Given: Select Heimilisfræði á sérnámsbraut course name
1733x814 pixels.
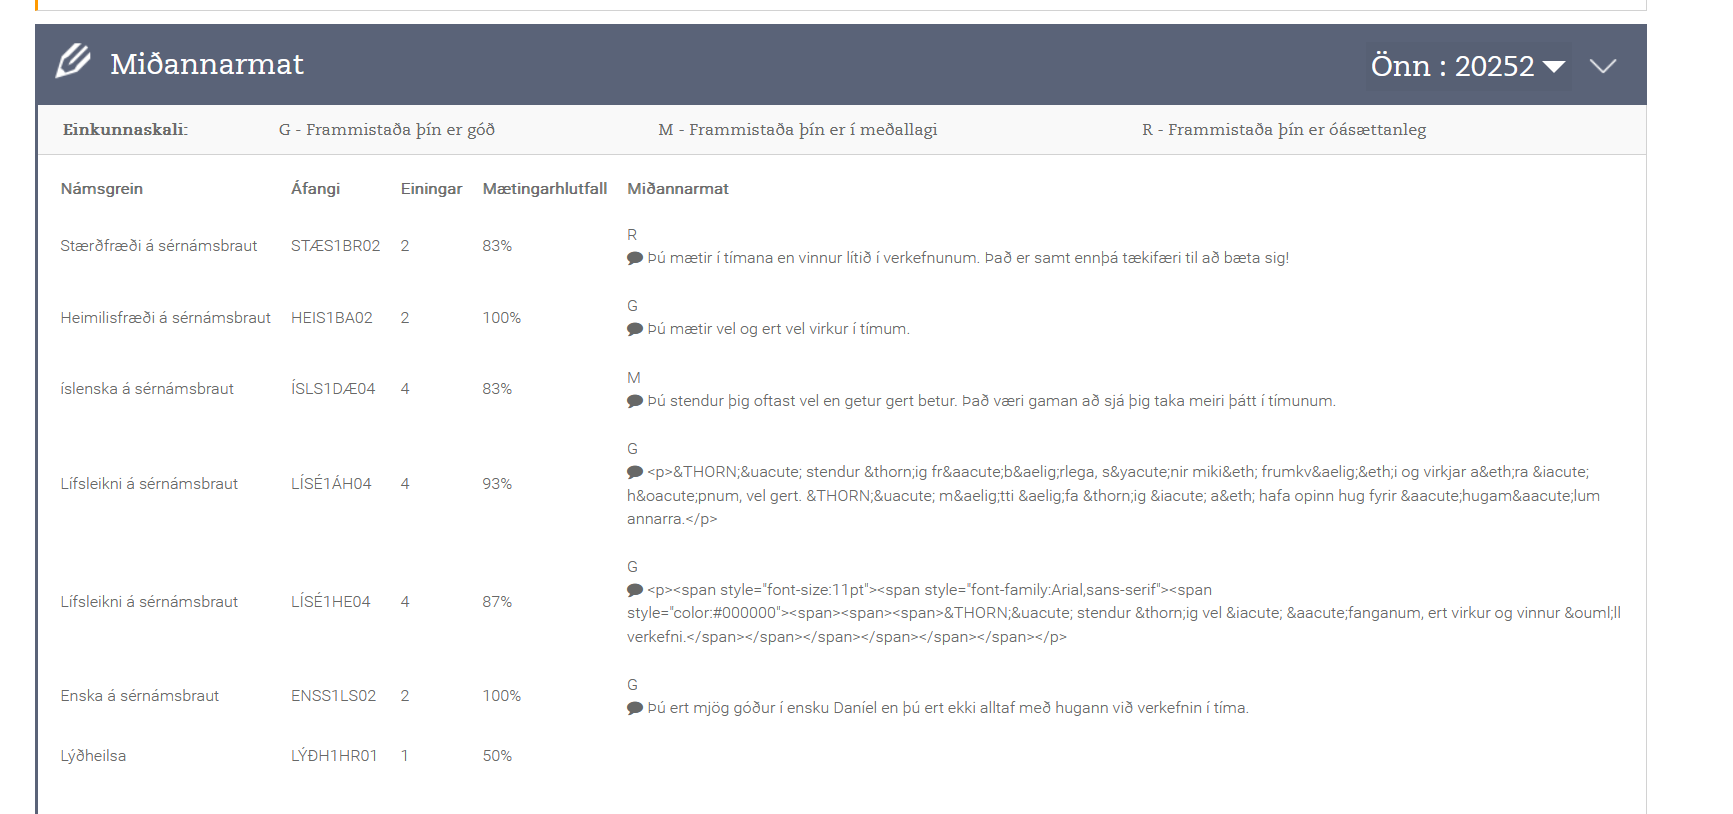Looking at the screenshot, I should 165,318.
